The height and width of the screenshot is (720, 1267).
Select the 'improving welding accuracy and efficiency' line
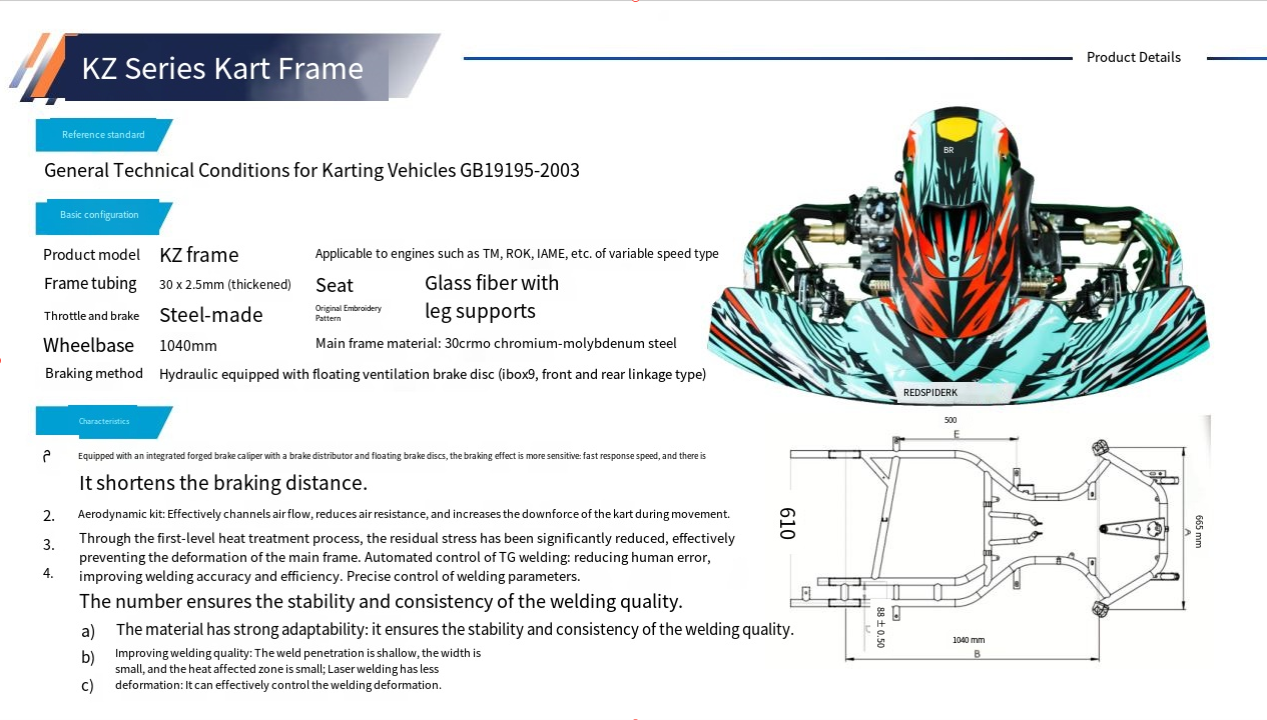coord(329,577)
